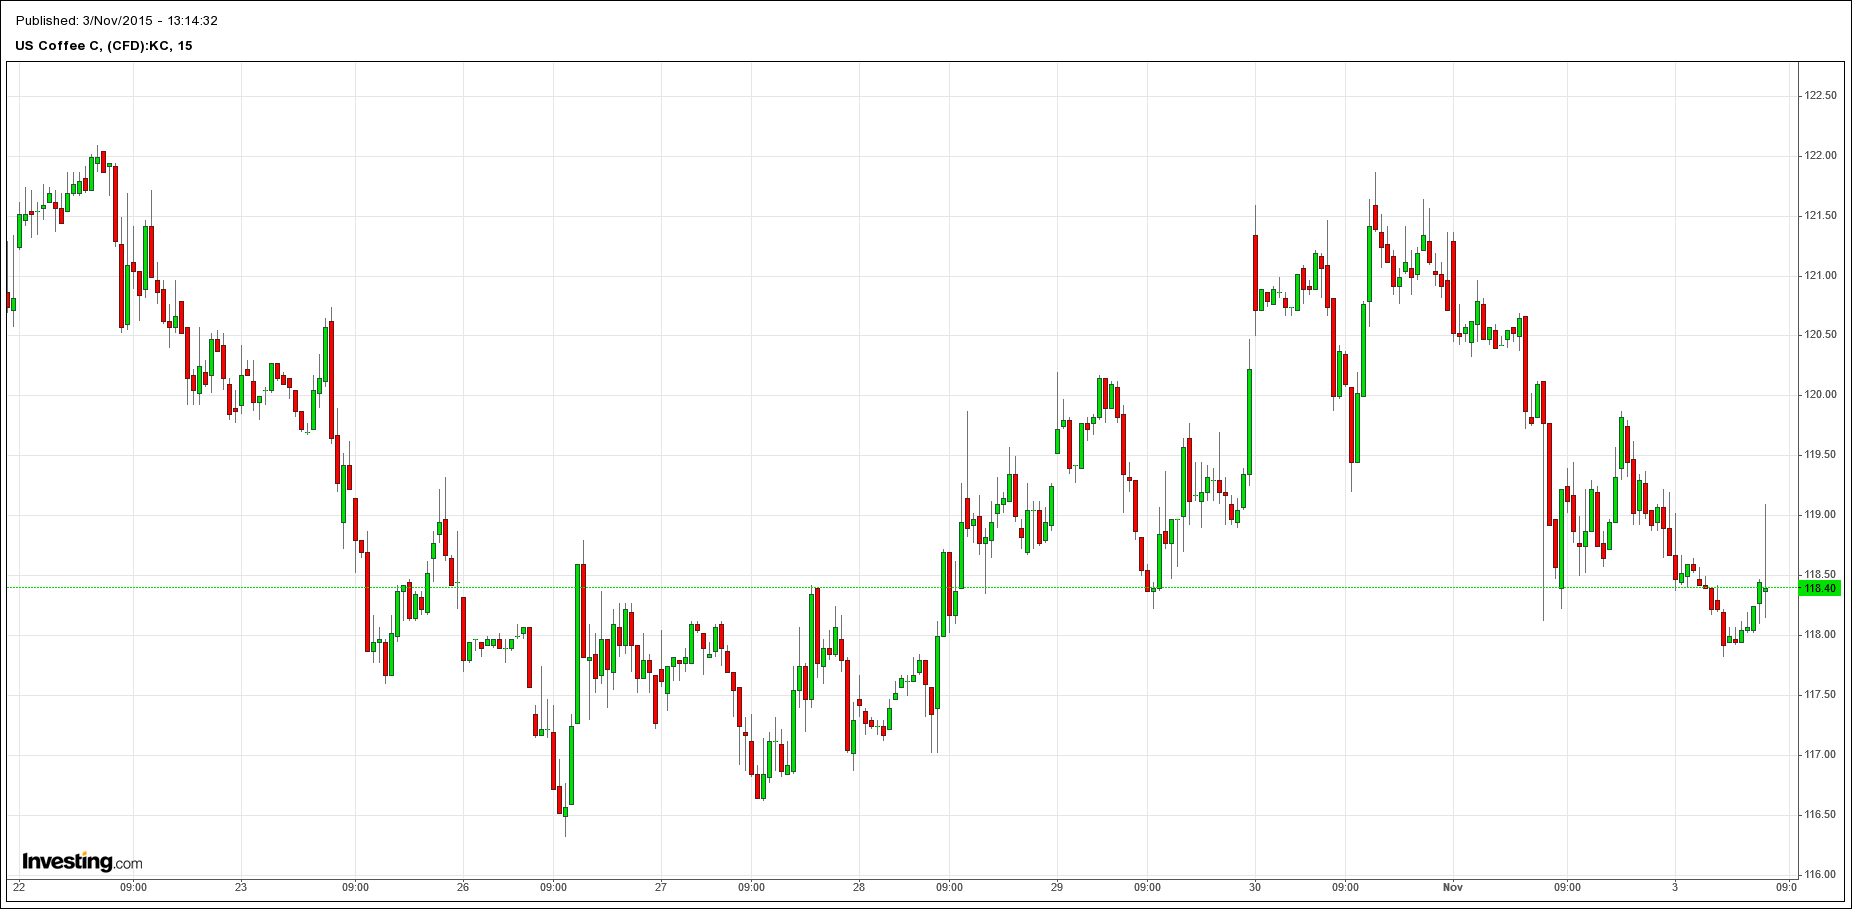Click the 09:00 label between dates 26 and 27
The image size is (1852, 909).
point(553,887)
